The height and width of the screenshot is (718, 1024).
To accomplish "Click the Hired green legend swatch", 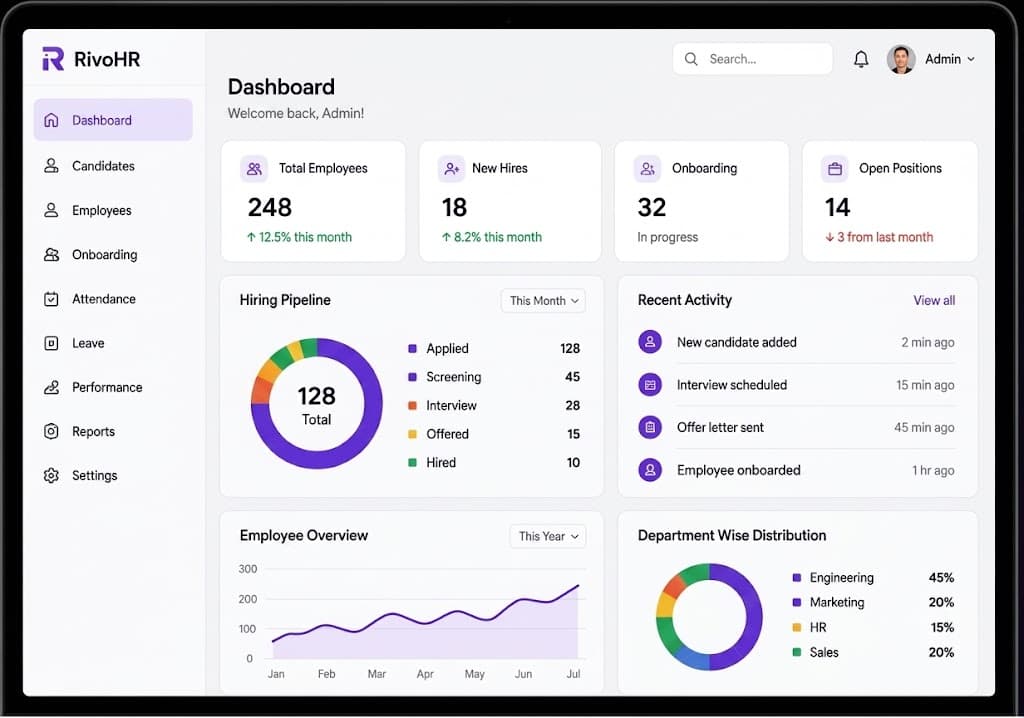I will [412, 463].
